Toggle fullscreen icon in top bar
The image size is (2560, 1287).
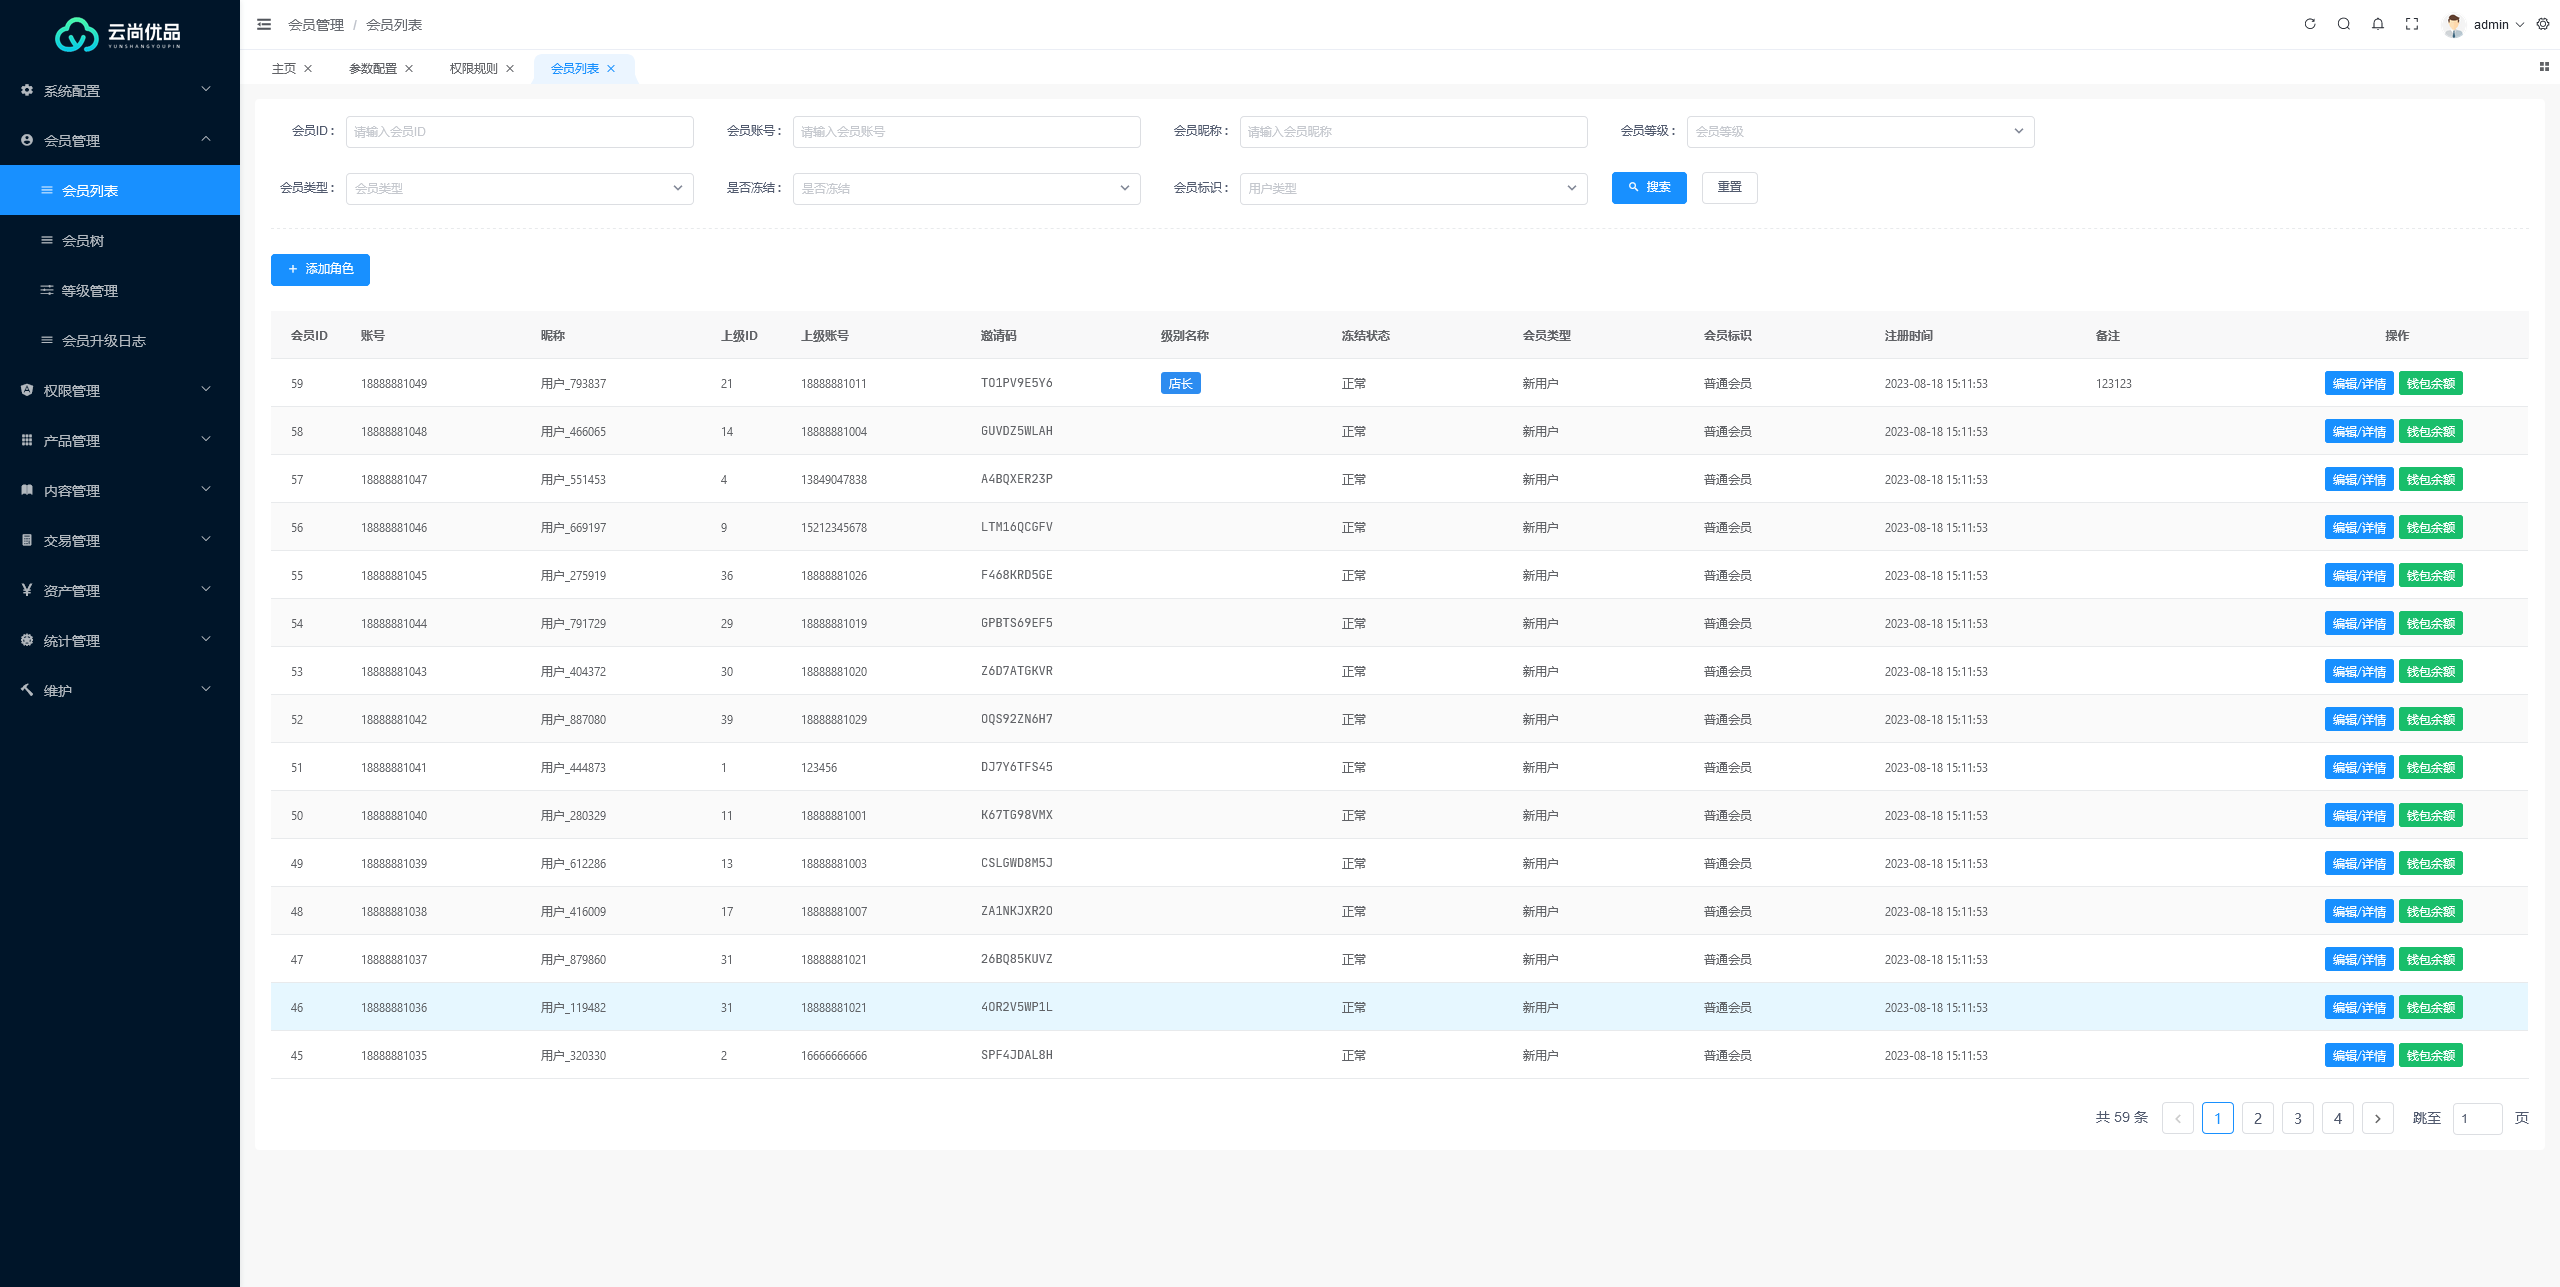pyautogui.click(x=2412, y=24)
